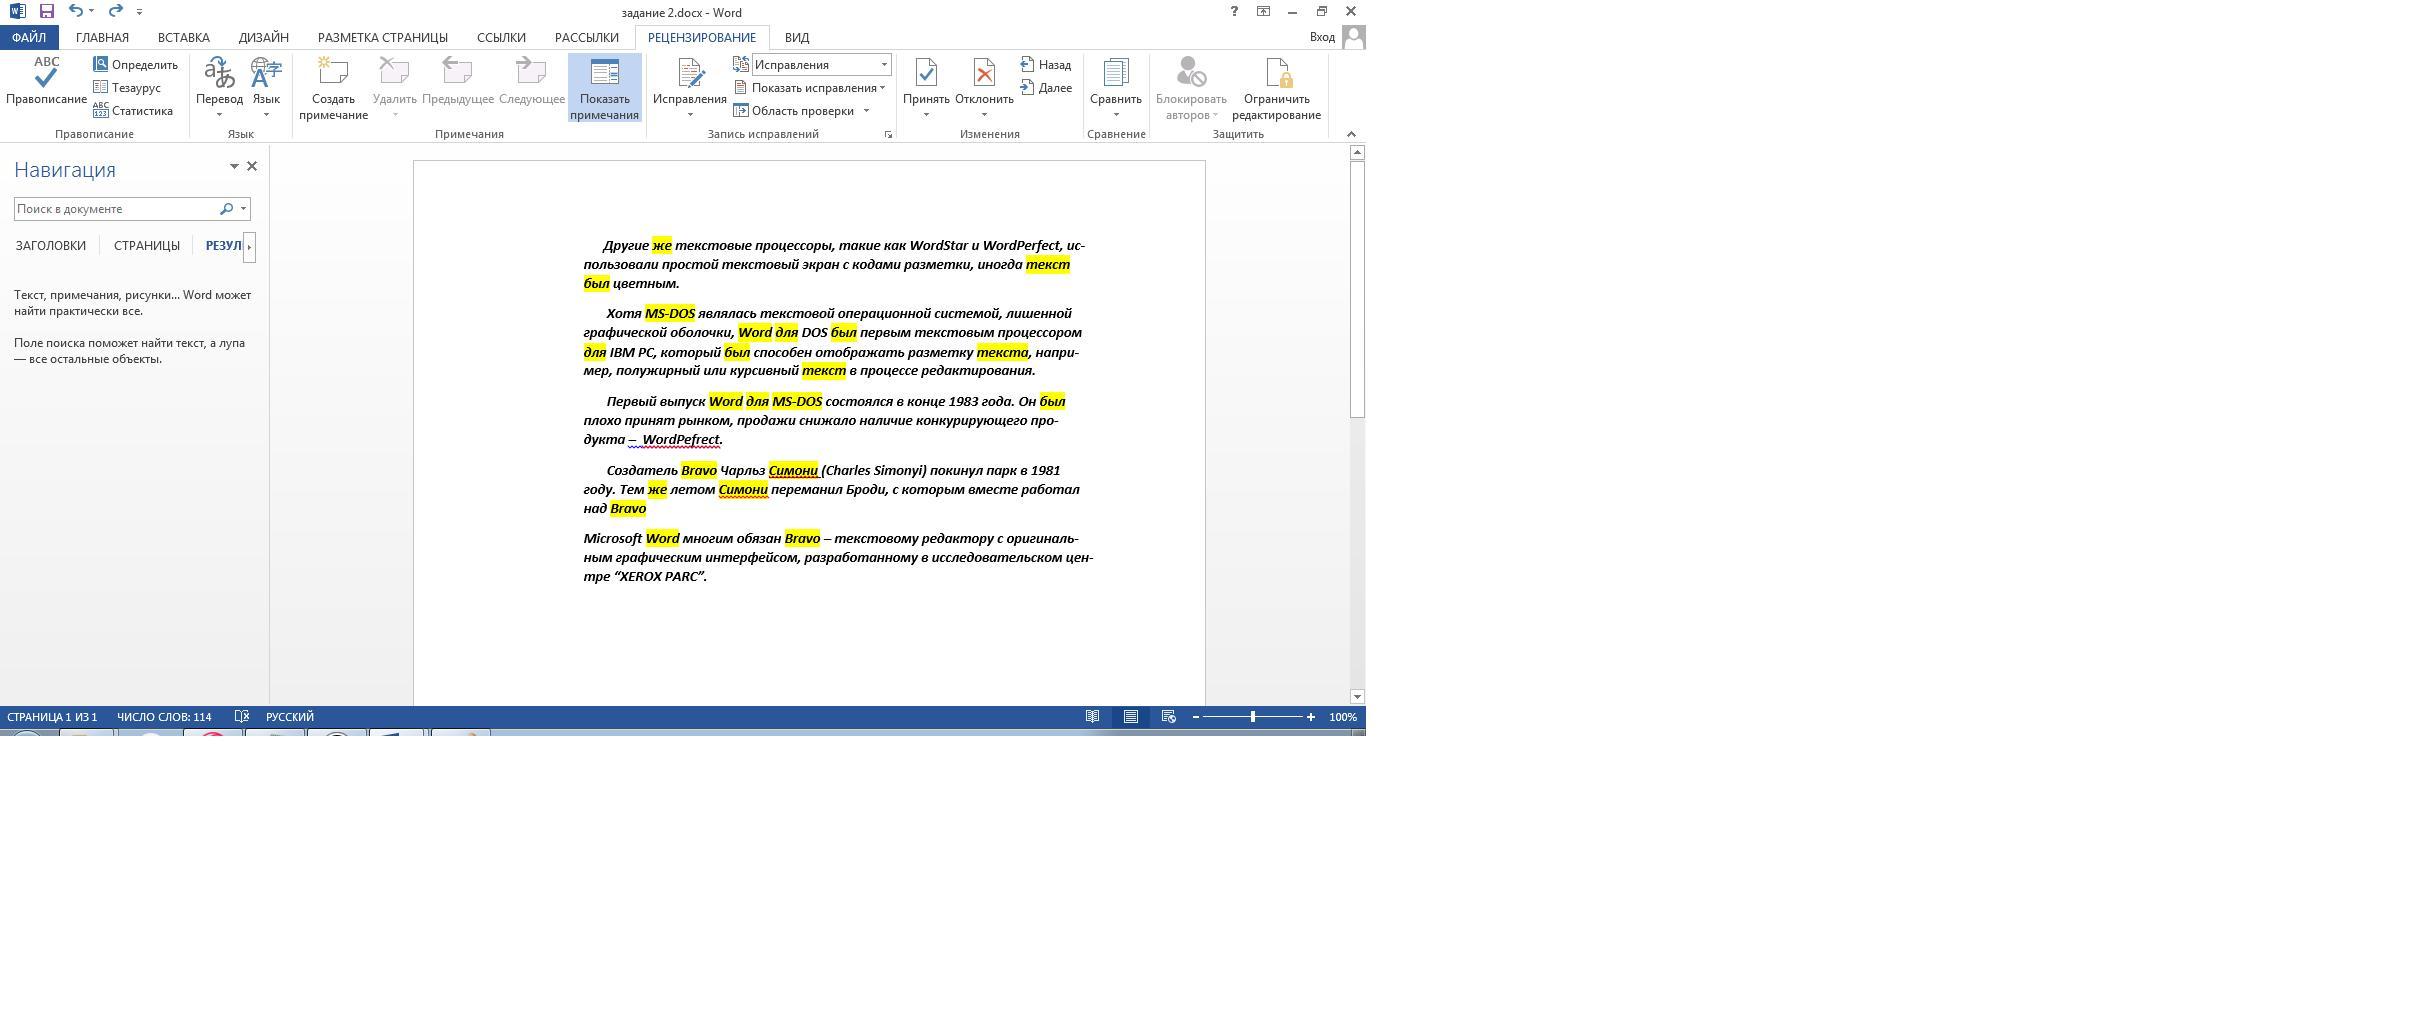
Task: Switch to Read Mode view
Action: click(1093, 717)
